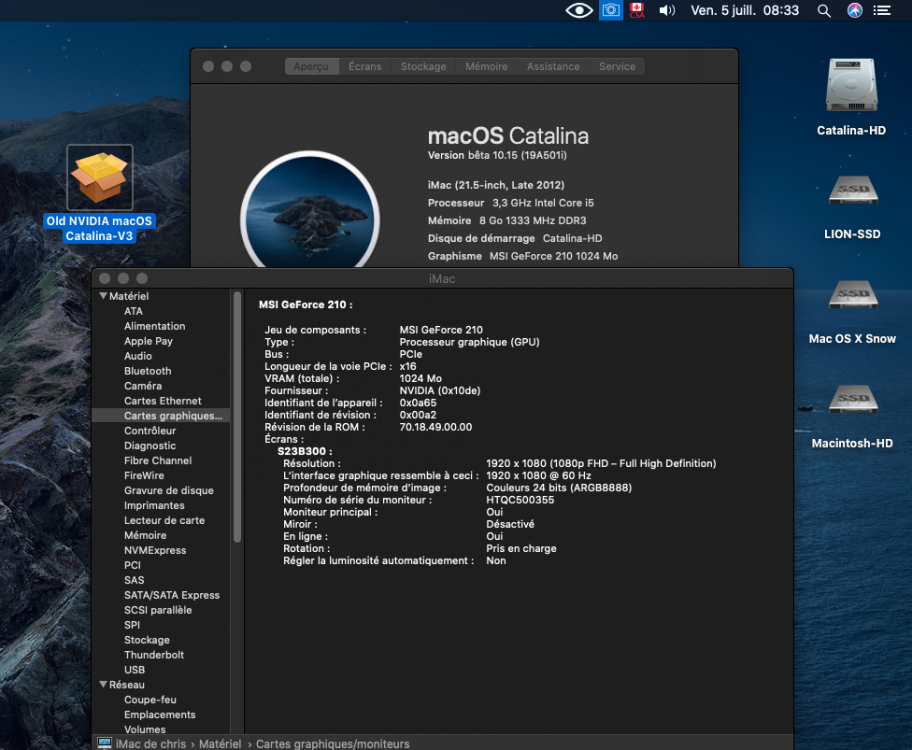Select SAS in the sidebar
912x750 pixels.
[x=134, y=580]
